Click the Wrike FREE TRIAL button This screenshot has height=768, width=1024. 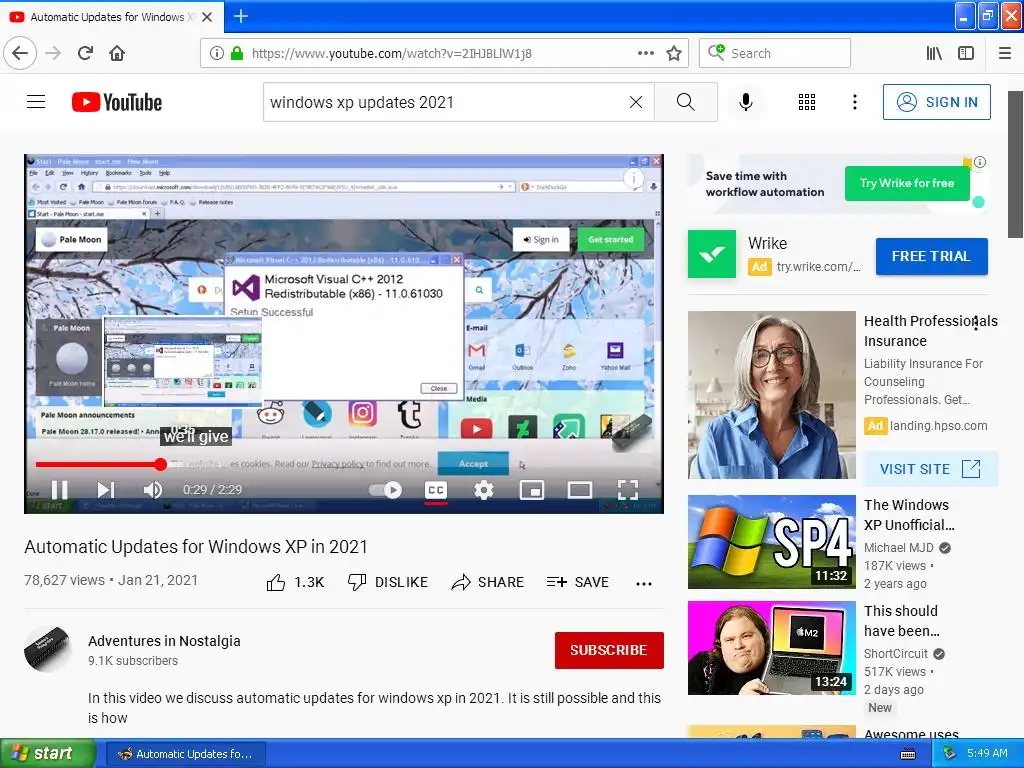click(931, 256)
